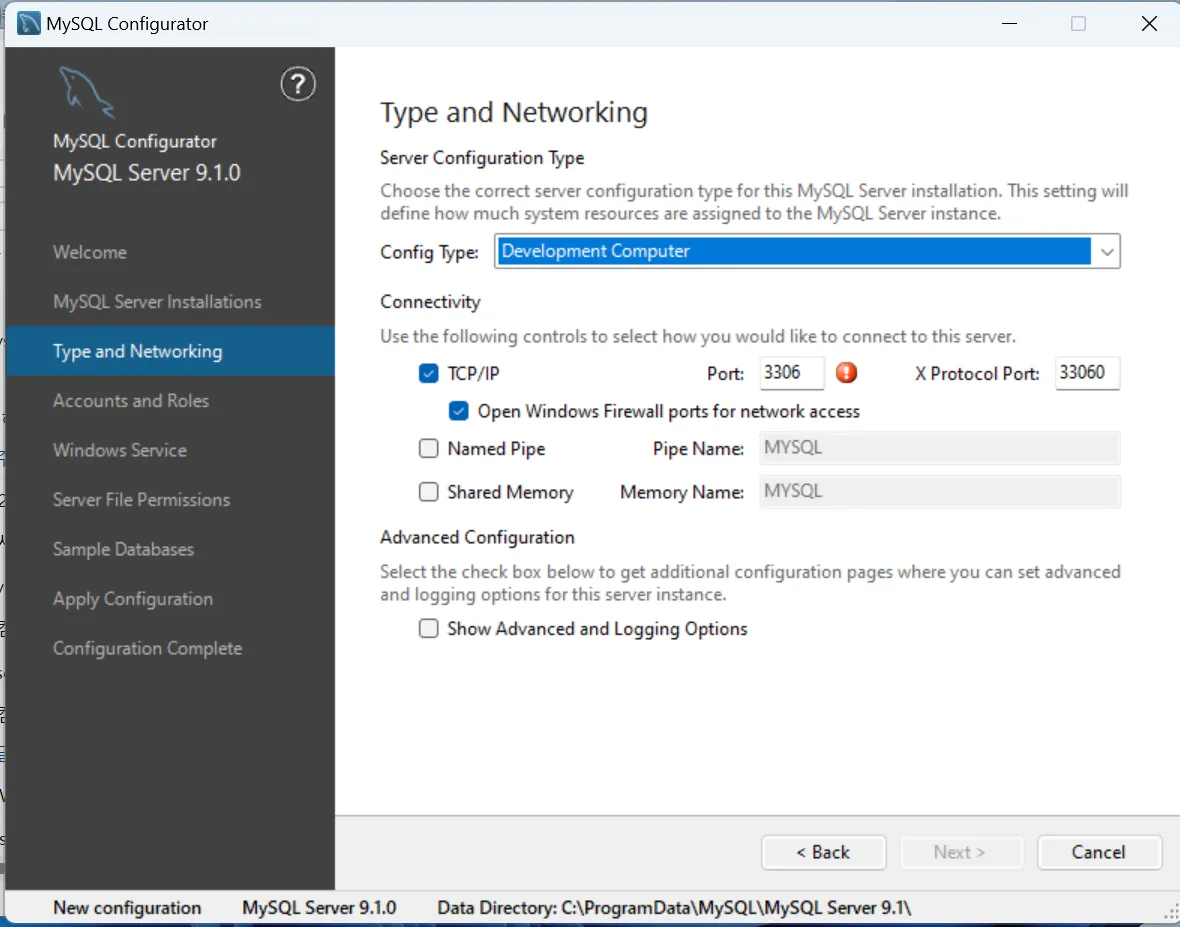
Task: Click the 'MySQL Server 9.1.0' sidebar title
Action: (147, 173)
